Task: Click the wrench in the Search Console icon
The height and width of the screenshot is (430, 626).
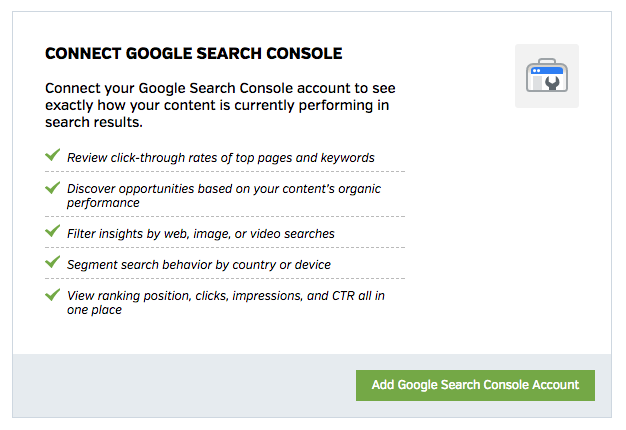Action: (552, 87)
